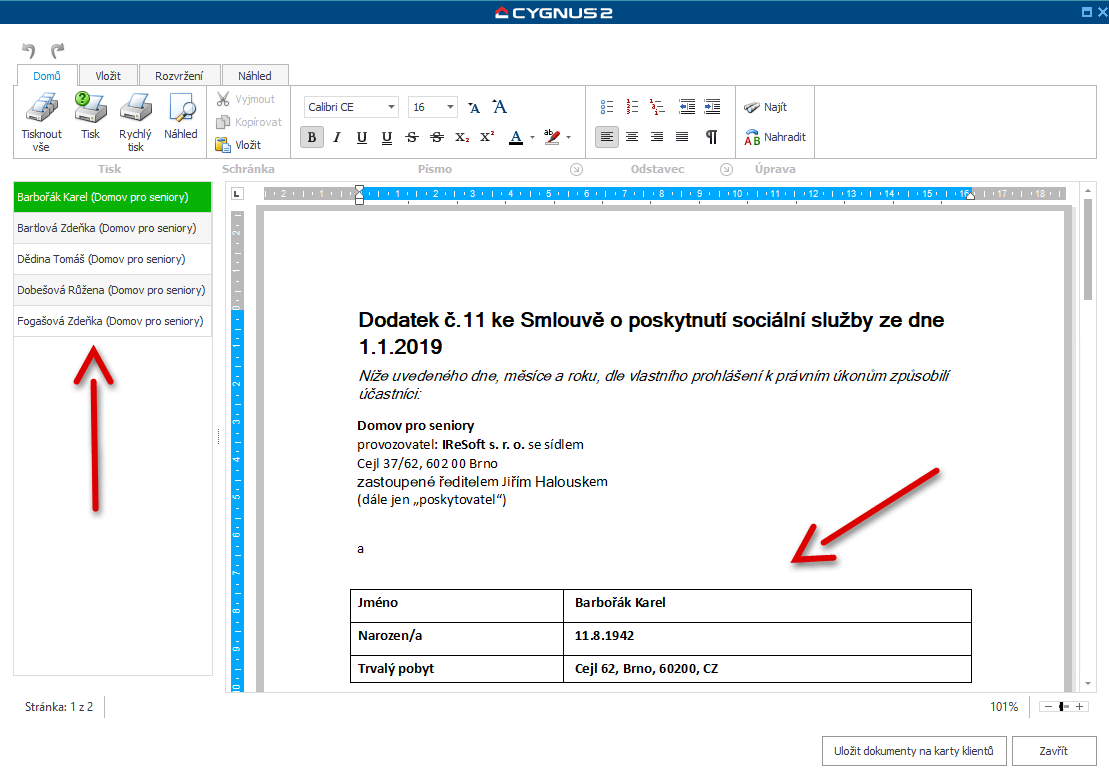This screenshot has width=1109, height=776.
Task: Click the Vložit clipboard icon
Action: [223, 144]
